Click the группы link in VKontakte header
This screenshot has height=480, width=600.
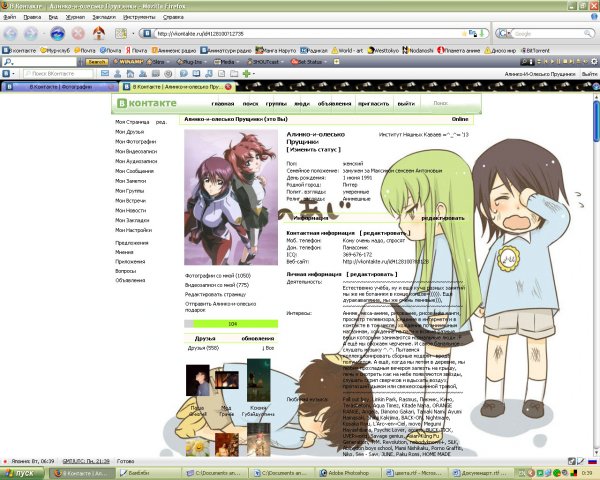coord(276,104)
